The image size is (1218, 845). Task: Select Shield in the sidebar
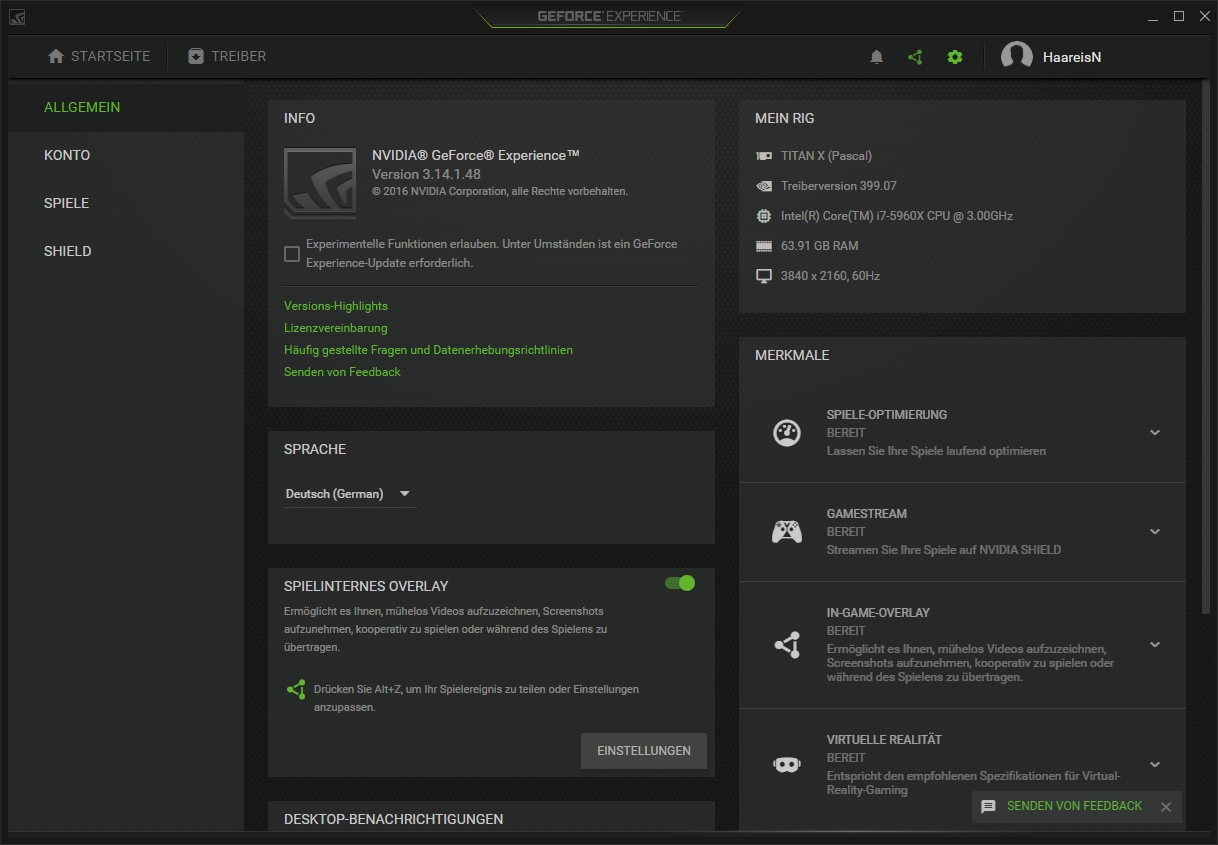coord(126,251)
